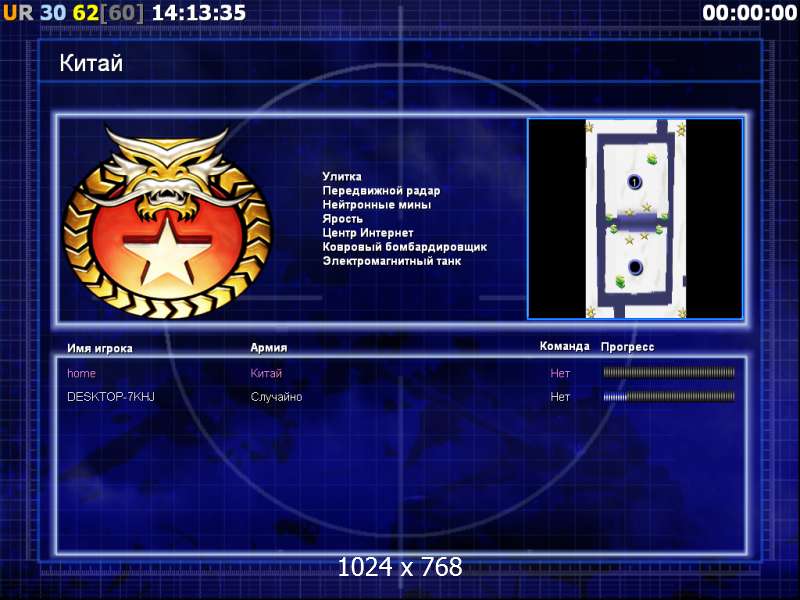Click the "Имя игрока" column header
Image resolution: width=800 pixels, height=600 pixels.
point(99,348)
